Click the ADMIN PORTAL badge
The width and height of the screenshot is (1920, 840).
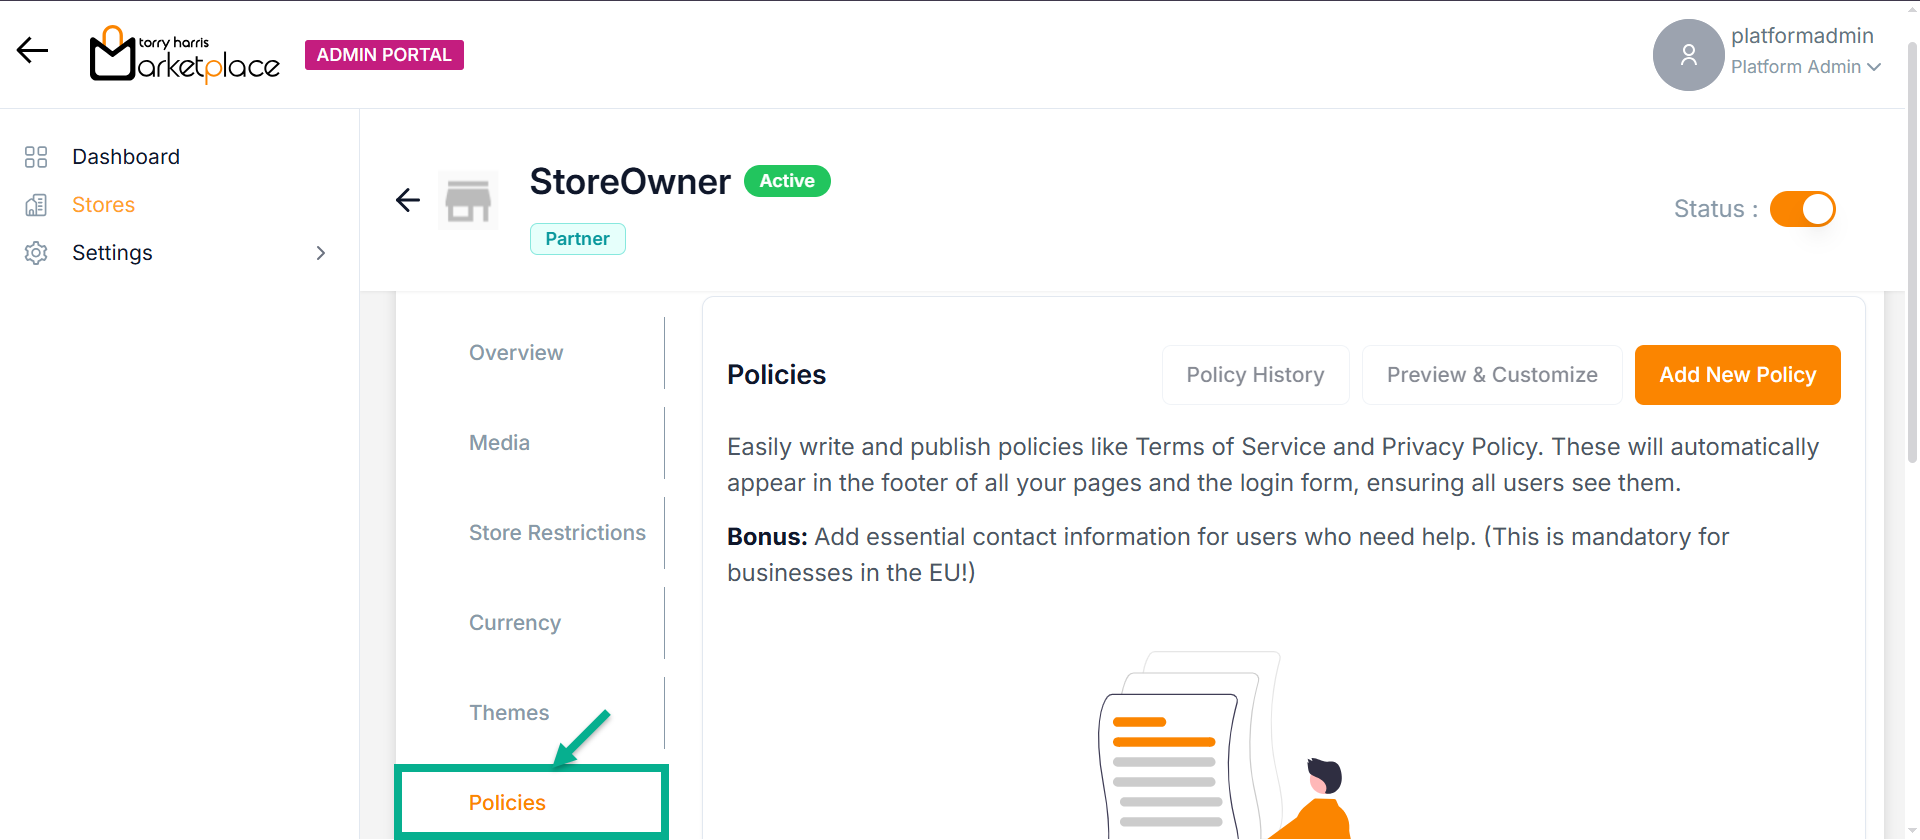tap(384, 55)
